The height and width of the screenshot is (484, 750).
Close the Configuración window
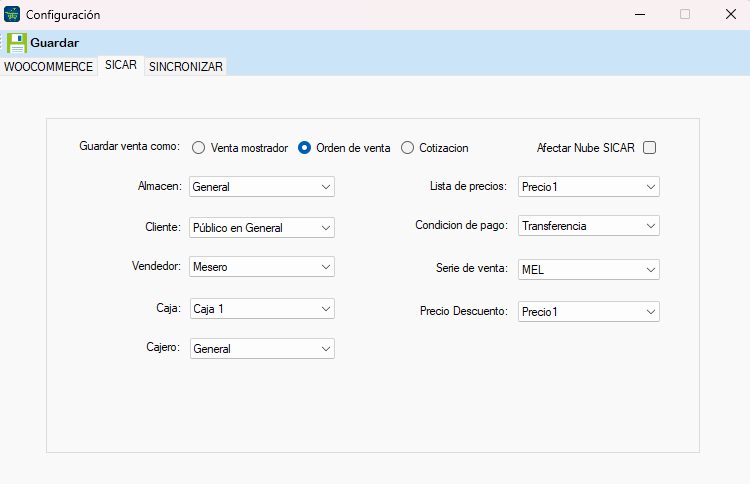pos(730,15)
